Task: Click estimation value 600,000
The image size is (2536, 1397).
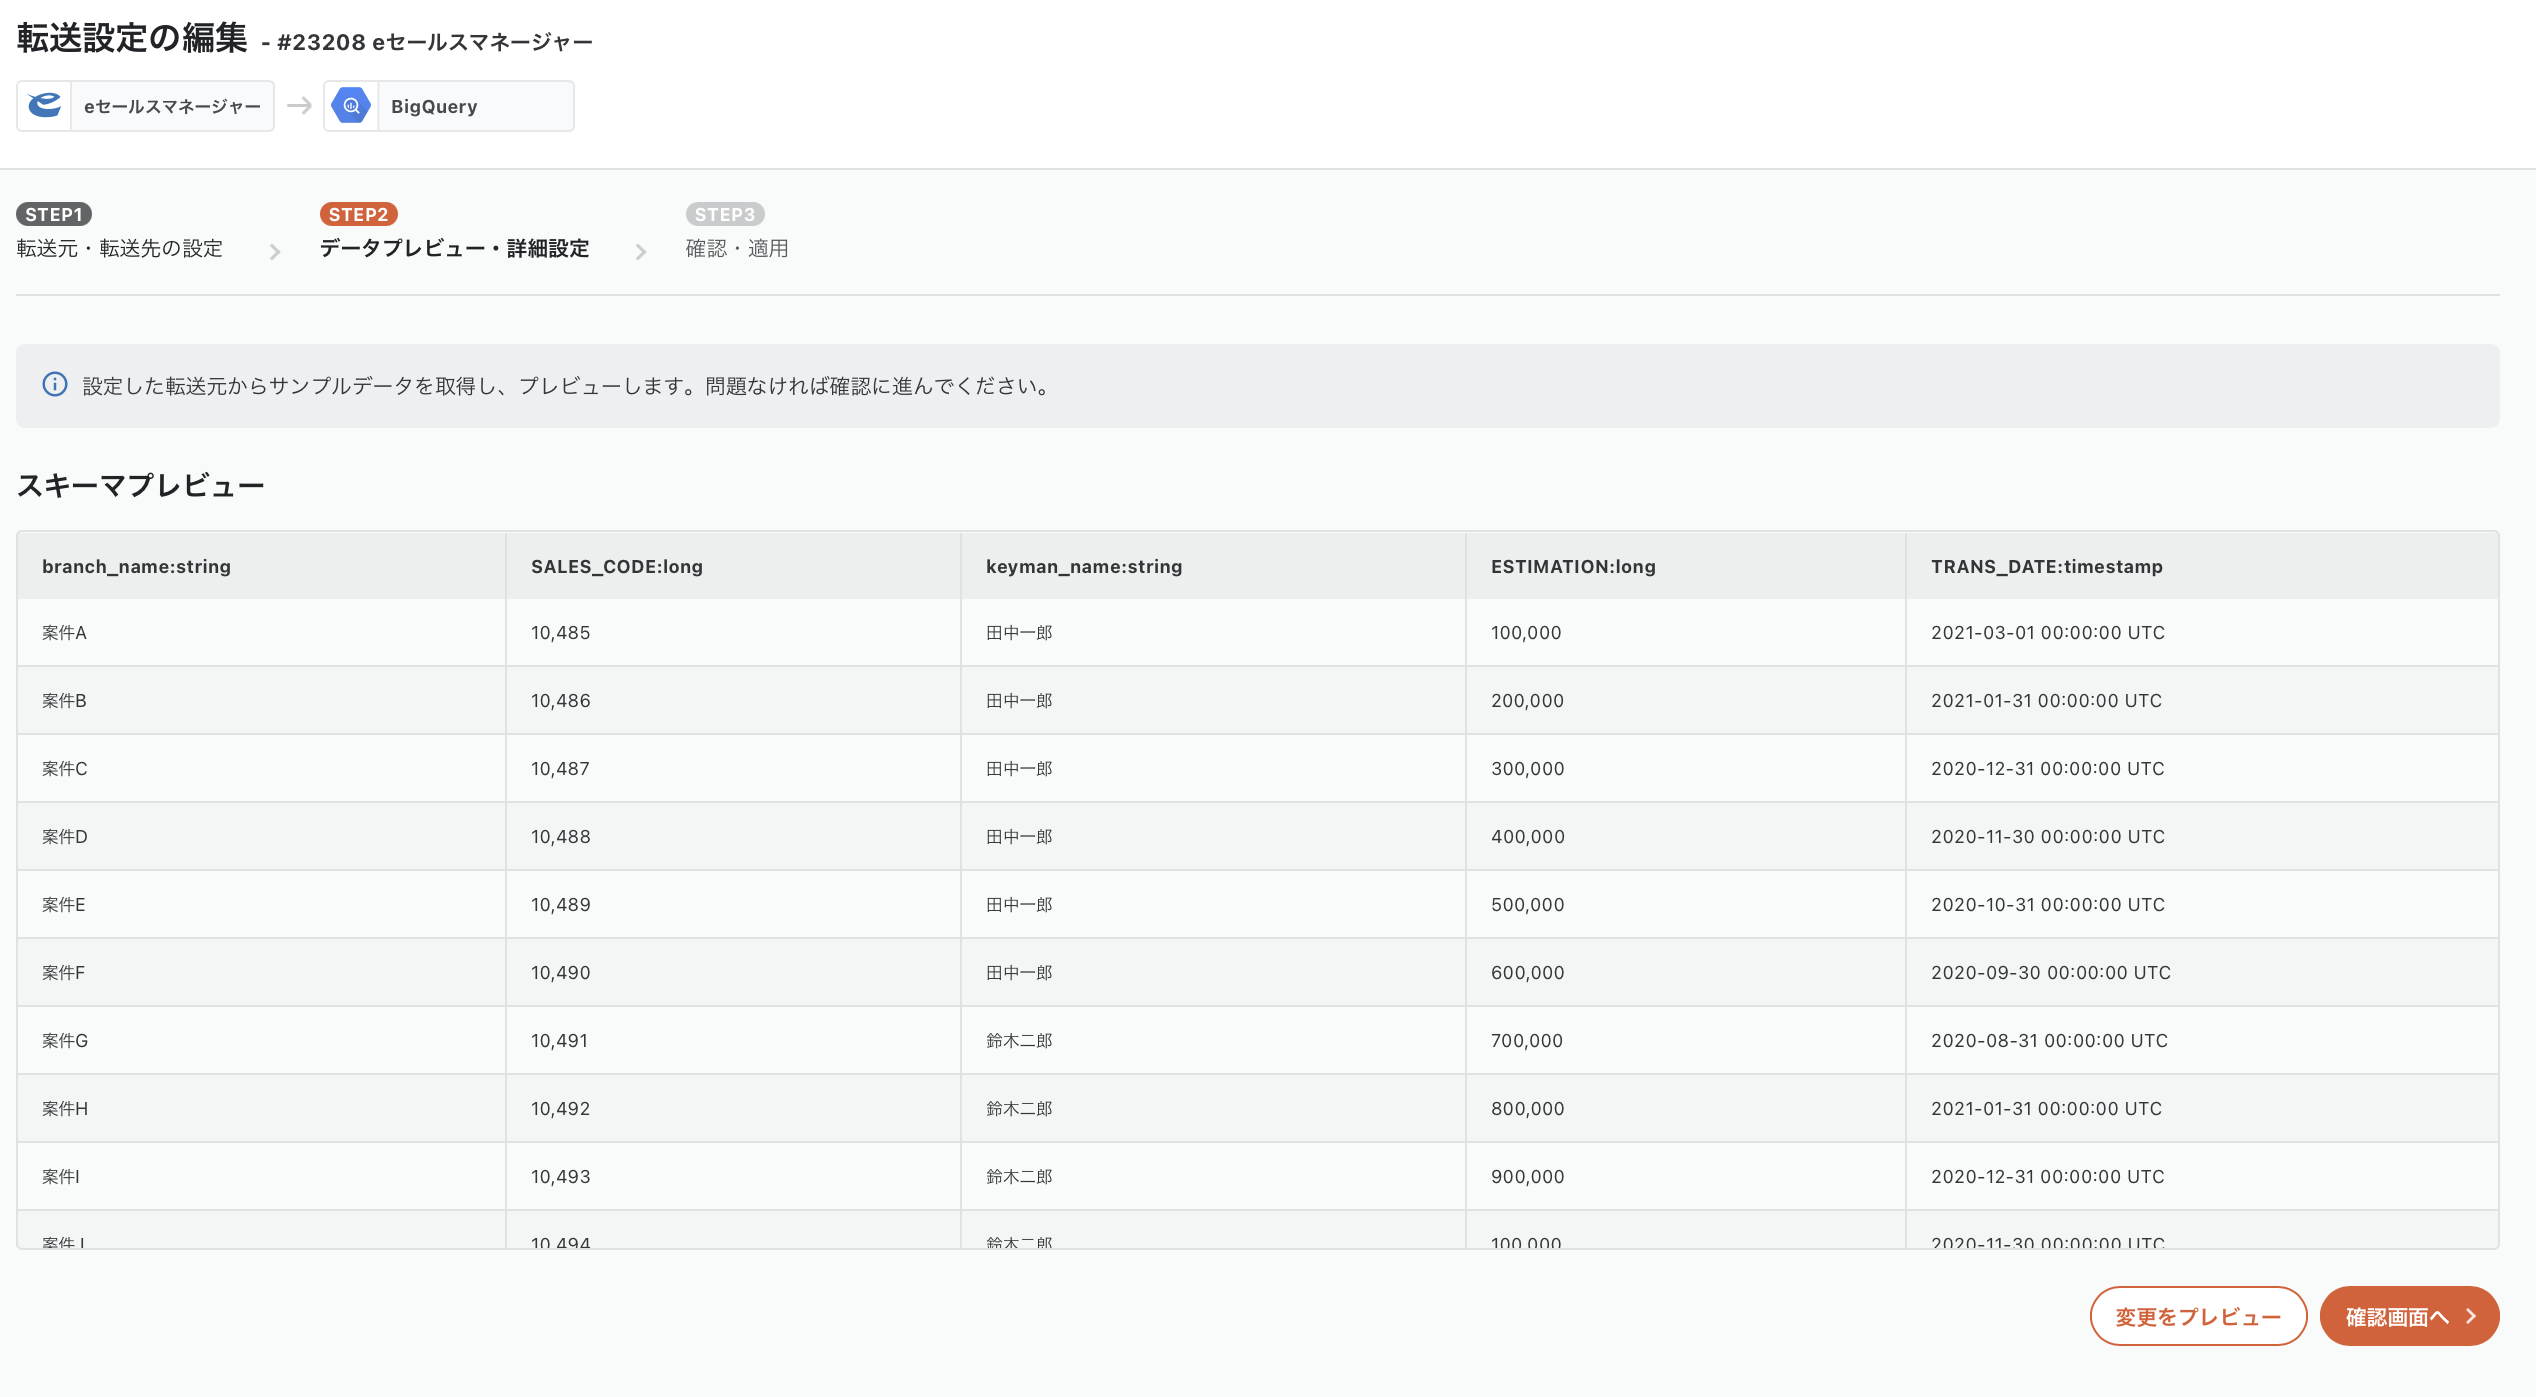Action: (1527, 972)
